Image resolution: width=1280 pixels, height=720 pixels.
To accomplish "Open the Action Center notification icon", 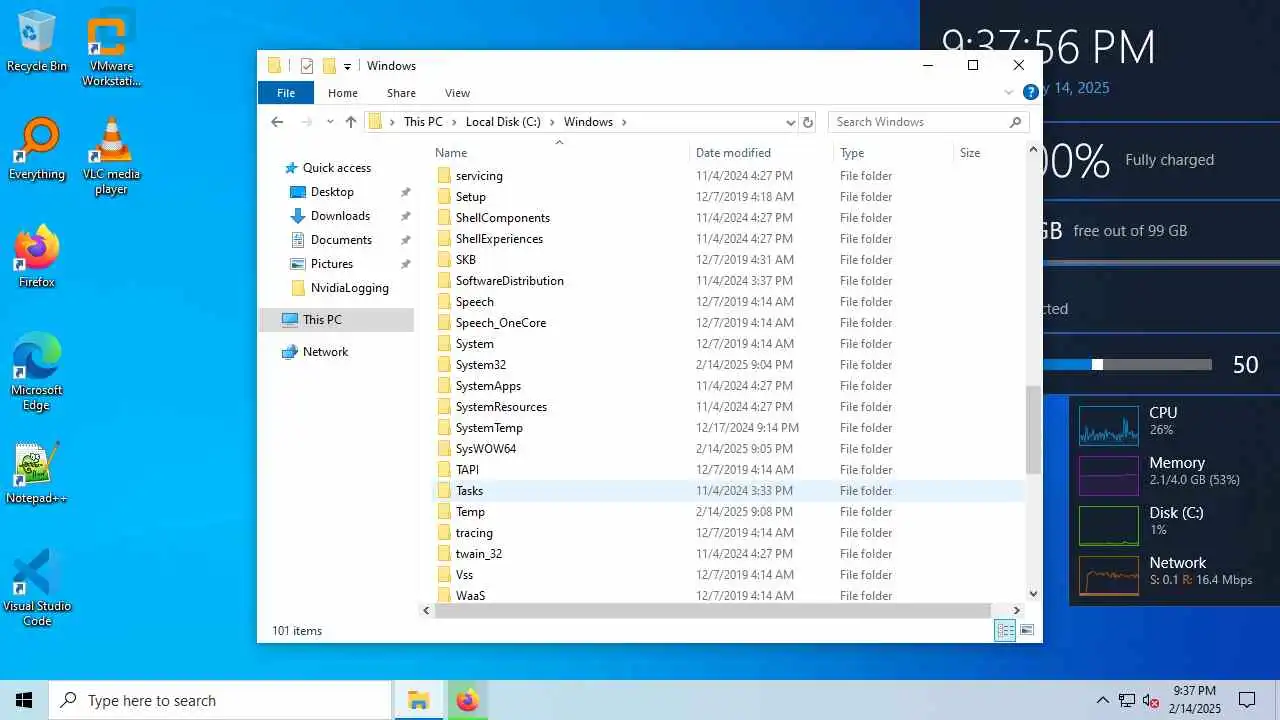I will tap(1247, 700).
